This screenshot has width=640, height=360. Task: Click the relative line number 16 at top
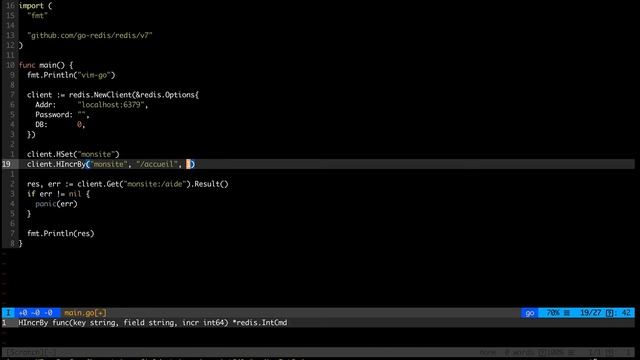tap(10, 6)
